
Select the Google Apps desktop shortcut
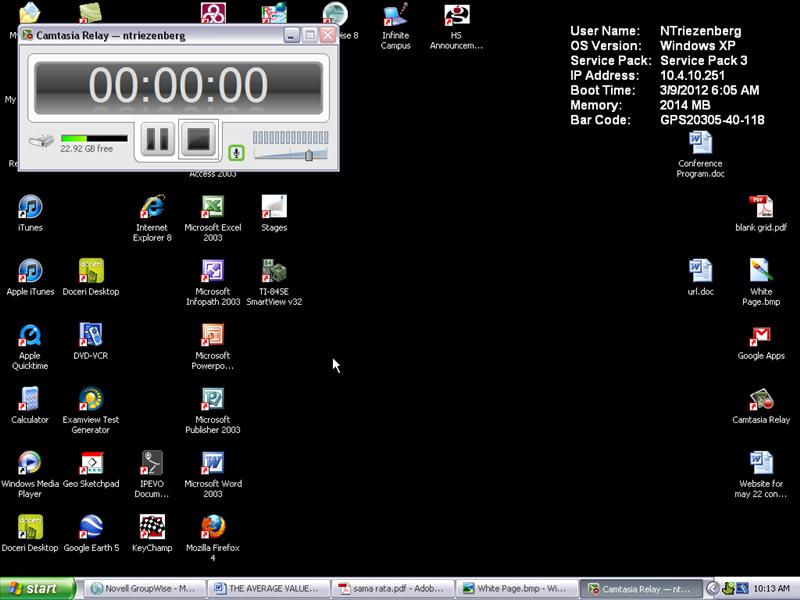[761, 341]
